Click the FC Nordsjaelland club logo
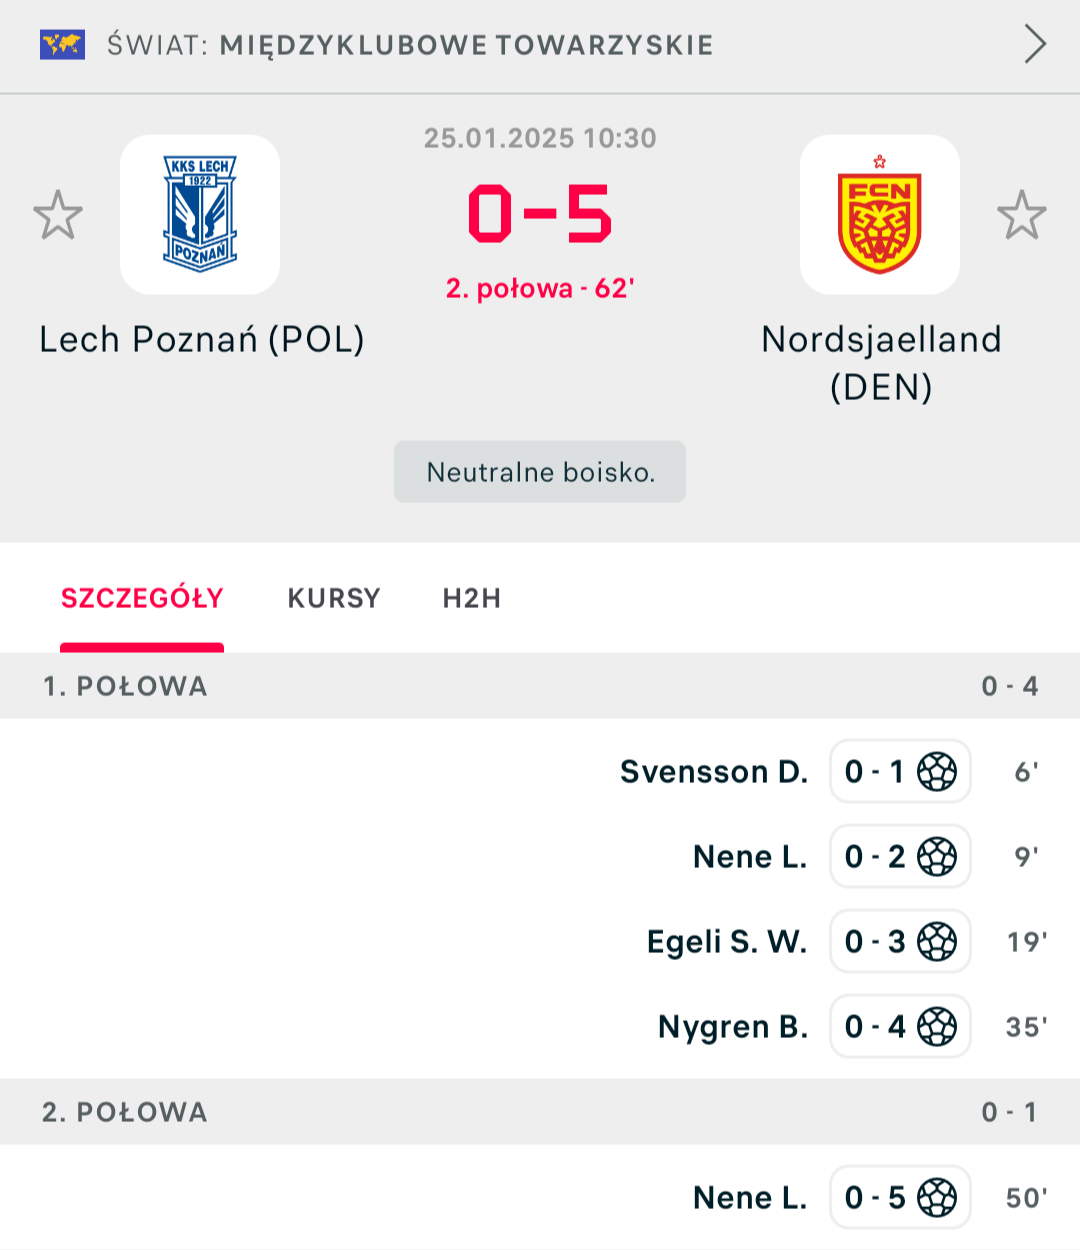The image size is (1080, 1250). click(x=880, y=214)
